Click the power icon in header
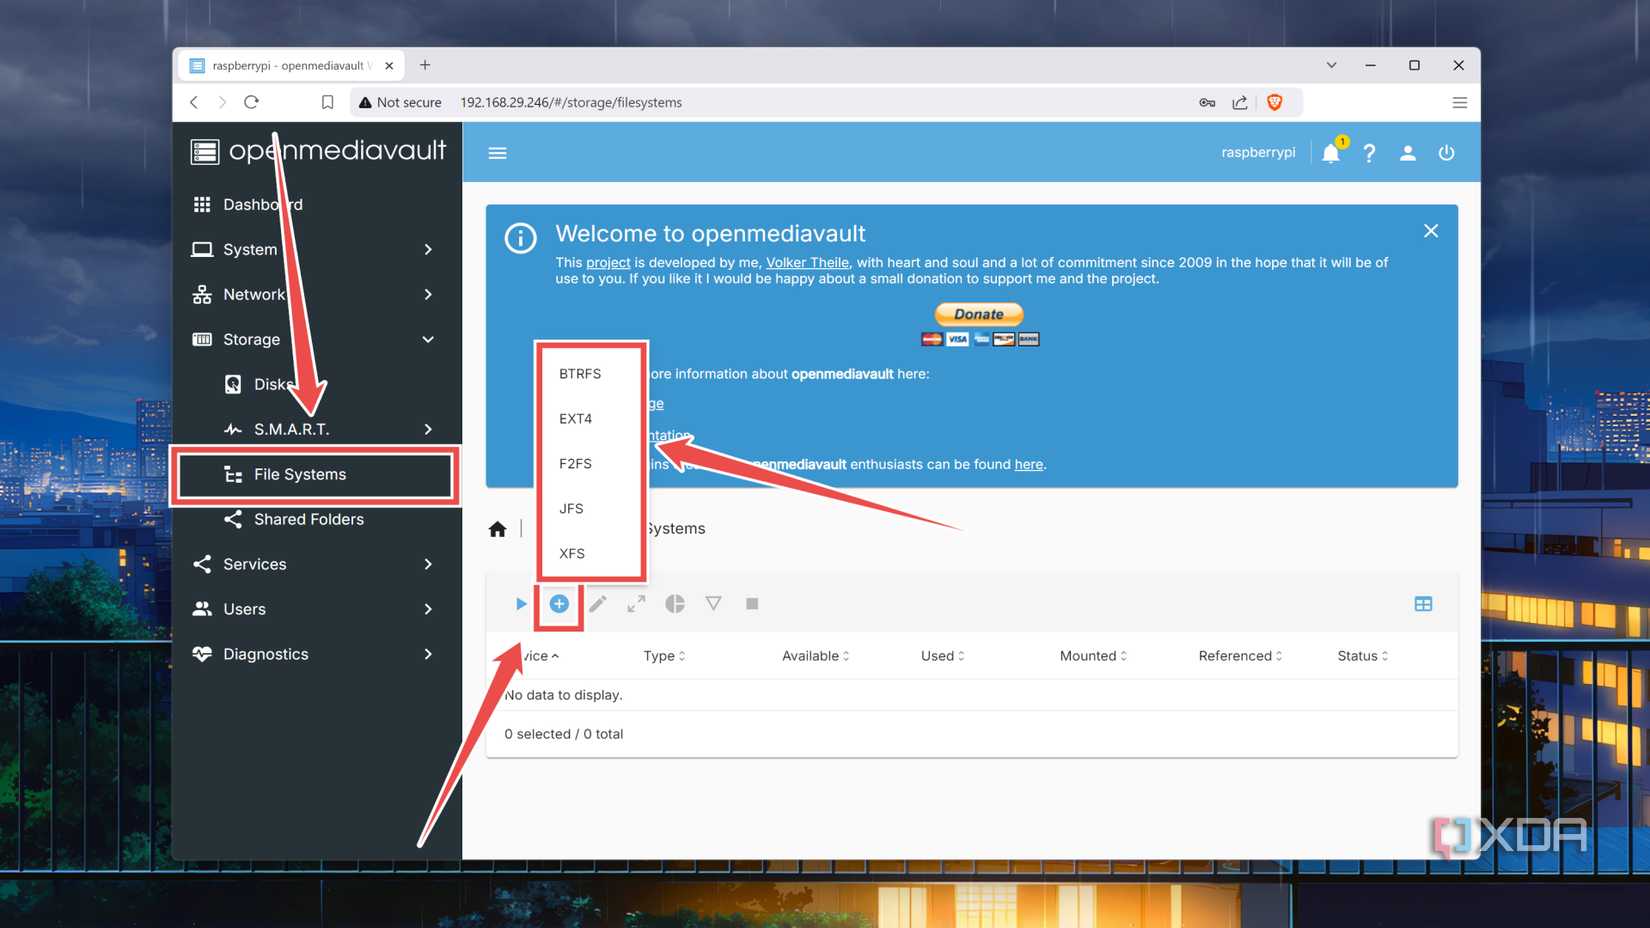This screenshot has width=1650, height=928. tap(1446, 153)
